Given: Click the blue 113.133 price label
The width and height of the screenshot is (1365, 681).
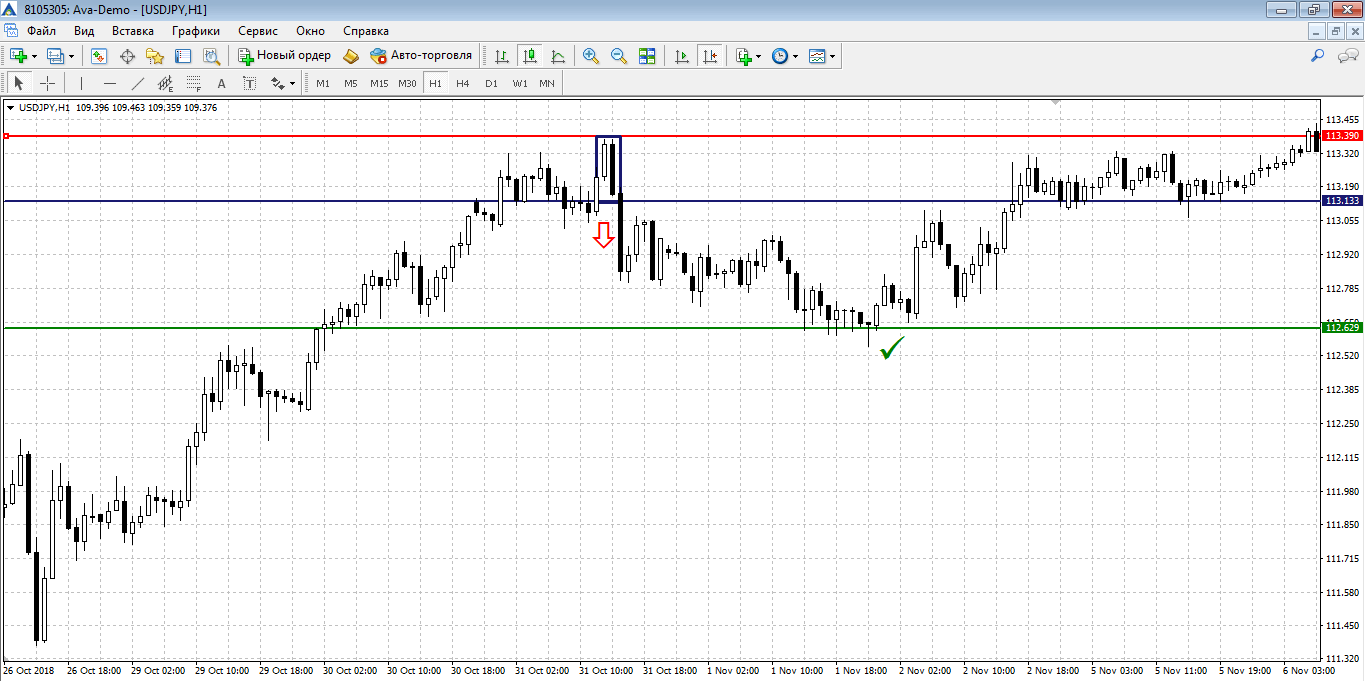Looking at the screenshot, I should (1342, 201).
